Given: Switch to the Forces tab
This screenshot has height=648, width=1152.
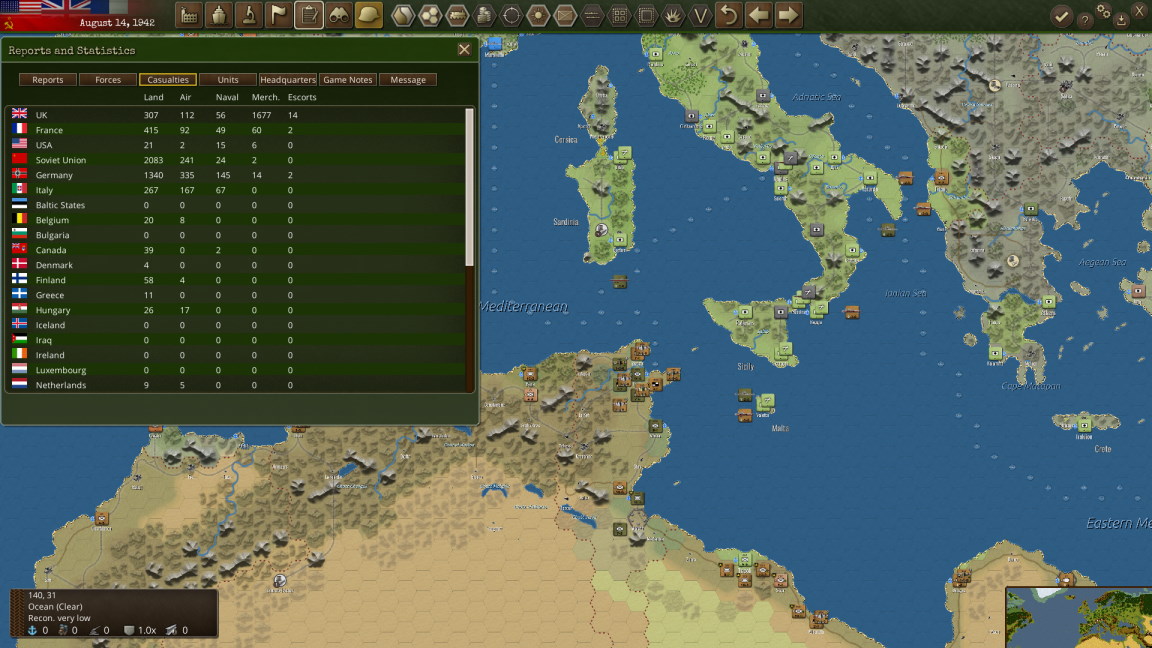Looking at the screenshot, I should point(108,79).
